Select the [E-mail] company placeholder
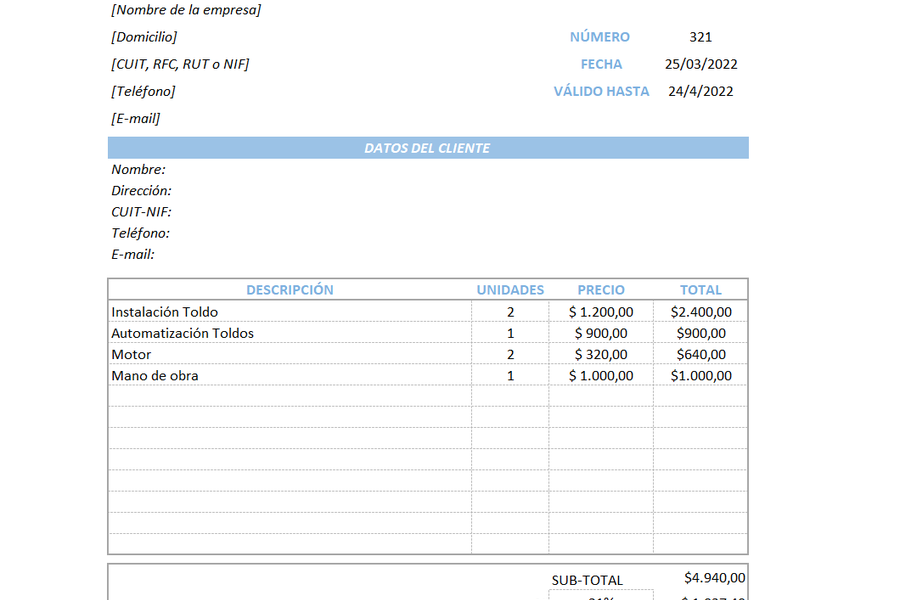The width and height of the screenshot is (900, 600). [135, 118]
